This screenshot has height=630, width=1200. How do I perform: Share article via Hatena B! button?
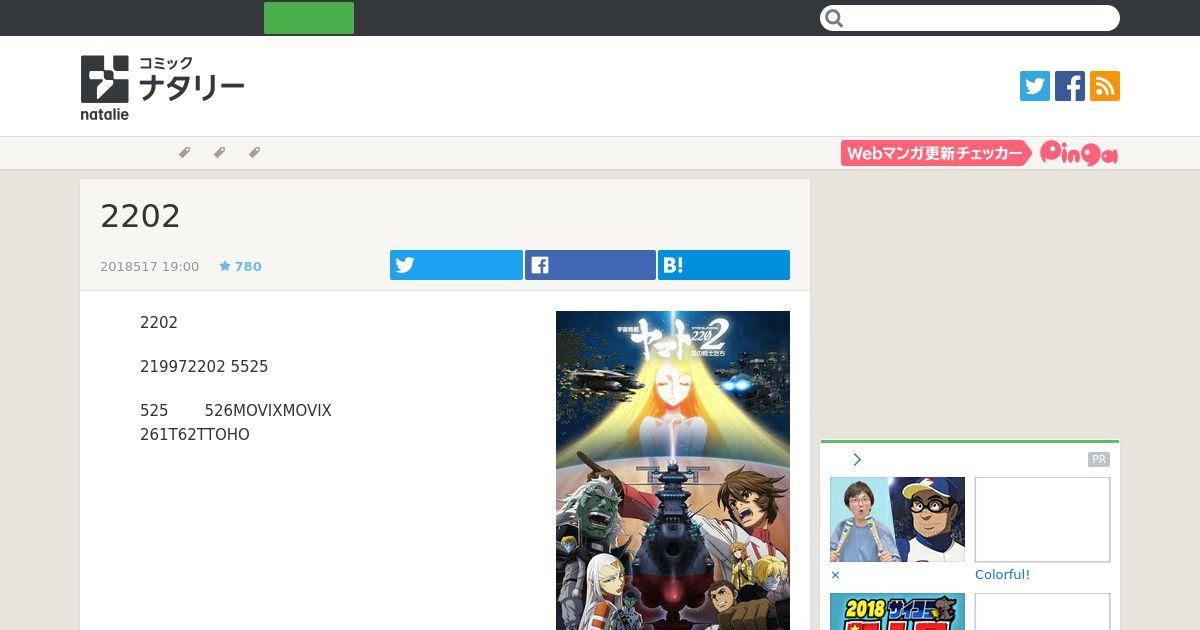click(724, 265)
